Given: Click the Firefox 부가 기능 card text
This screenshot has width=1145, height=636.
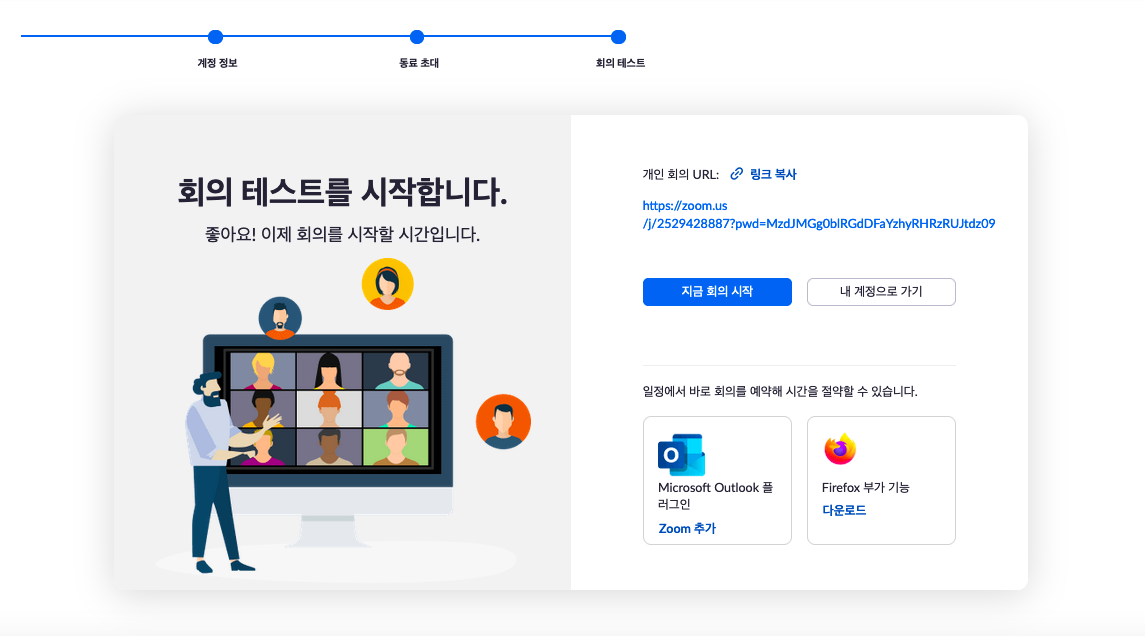Looking at the screenshot, I should point(865,487).
